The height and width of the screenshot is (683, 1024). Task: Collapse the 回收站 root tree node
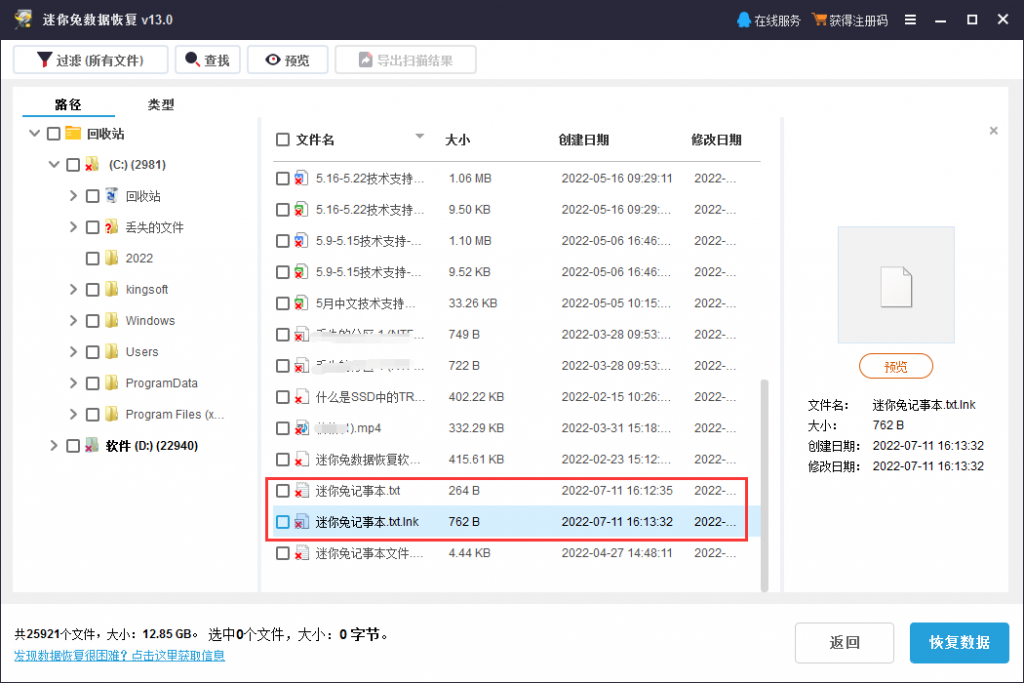[x=35, y=133]
